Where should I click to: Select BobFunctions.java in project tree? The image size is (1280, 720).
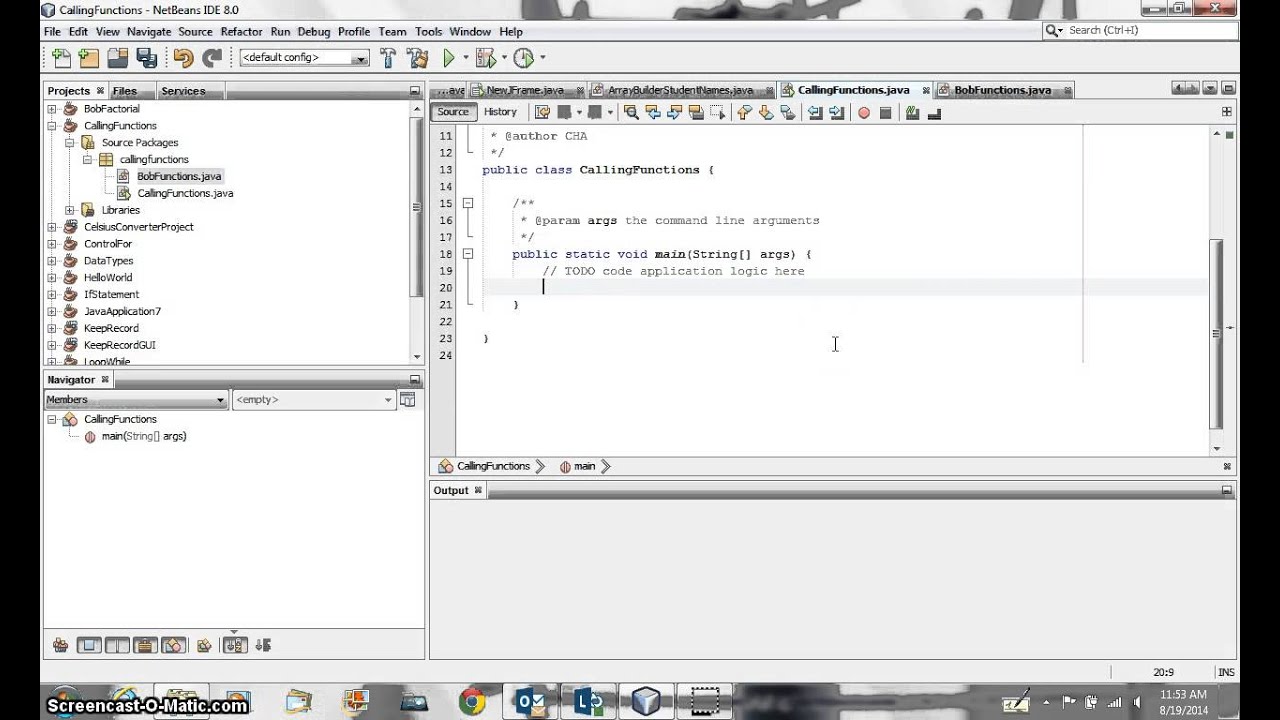pyautogui.click(x=179, y=176)
